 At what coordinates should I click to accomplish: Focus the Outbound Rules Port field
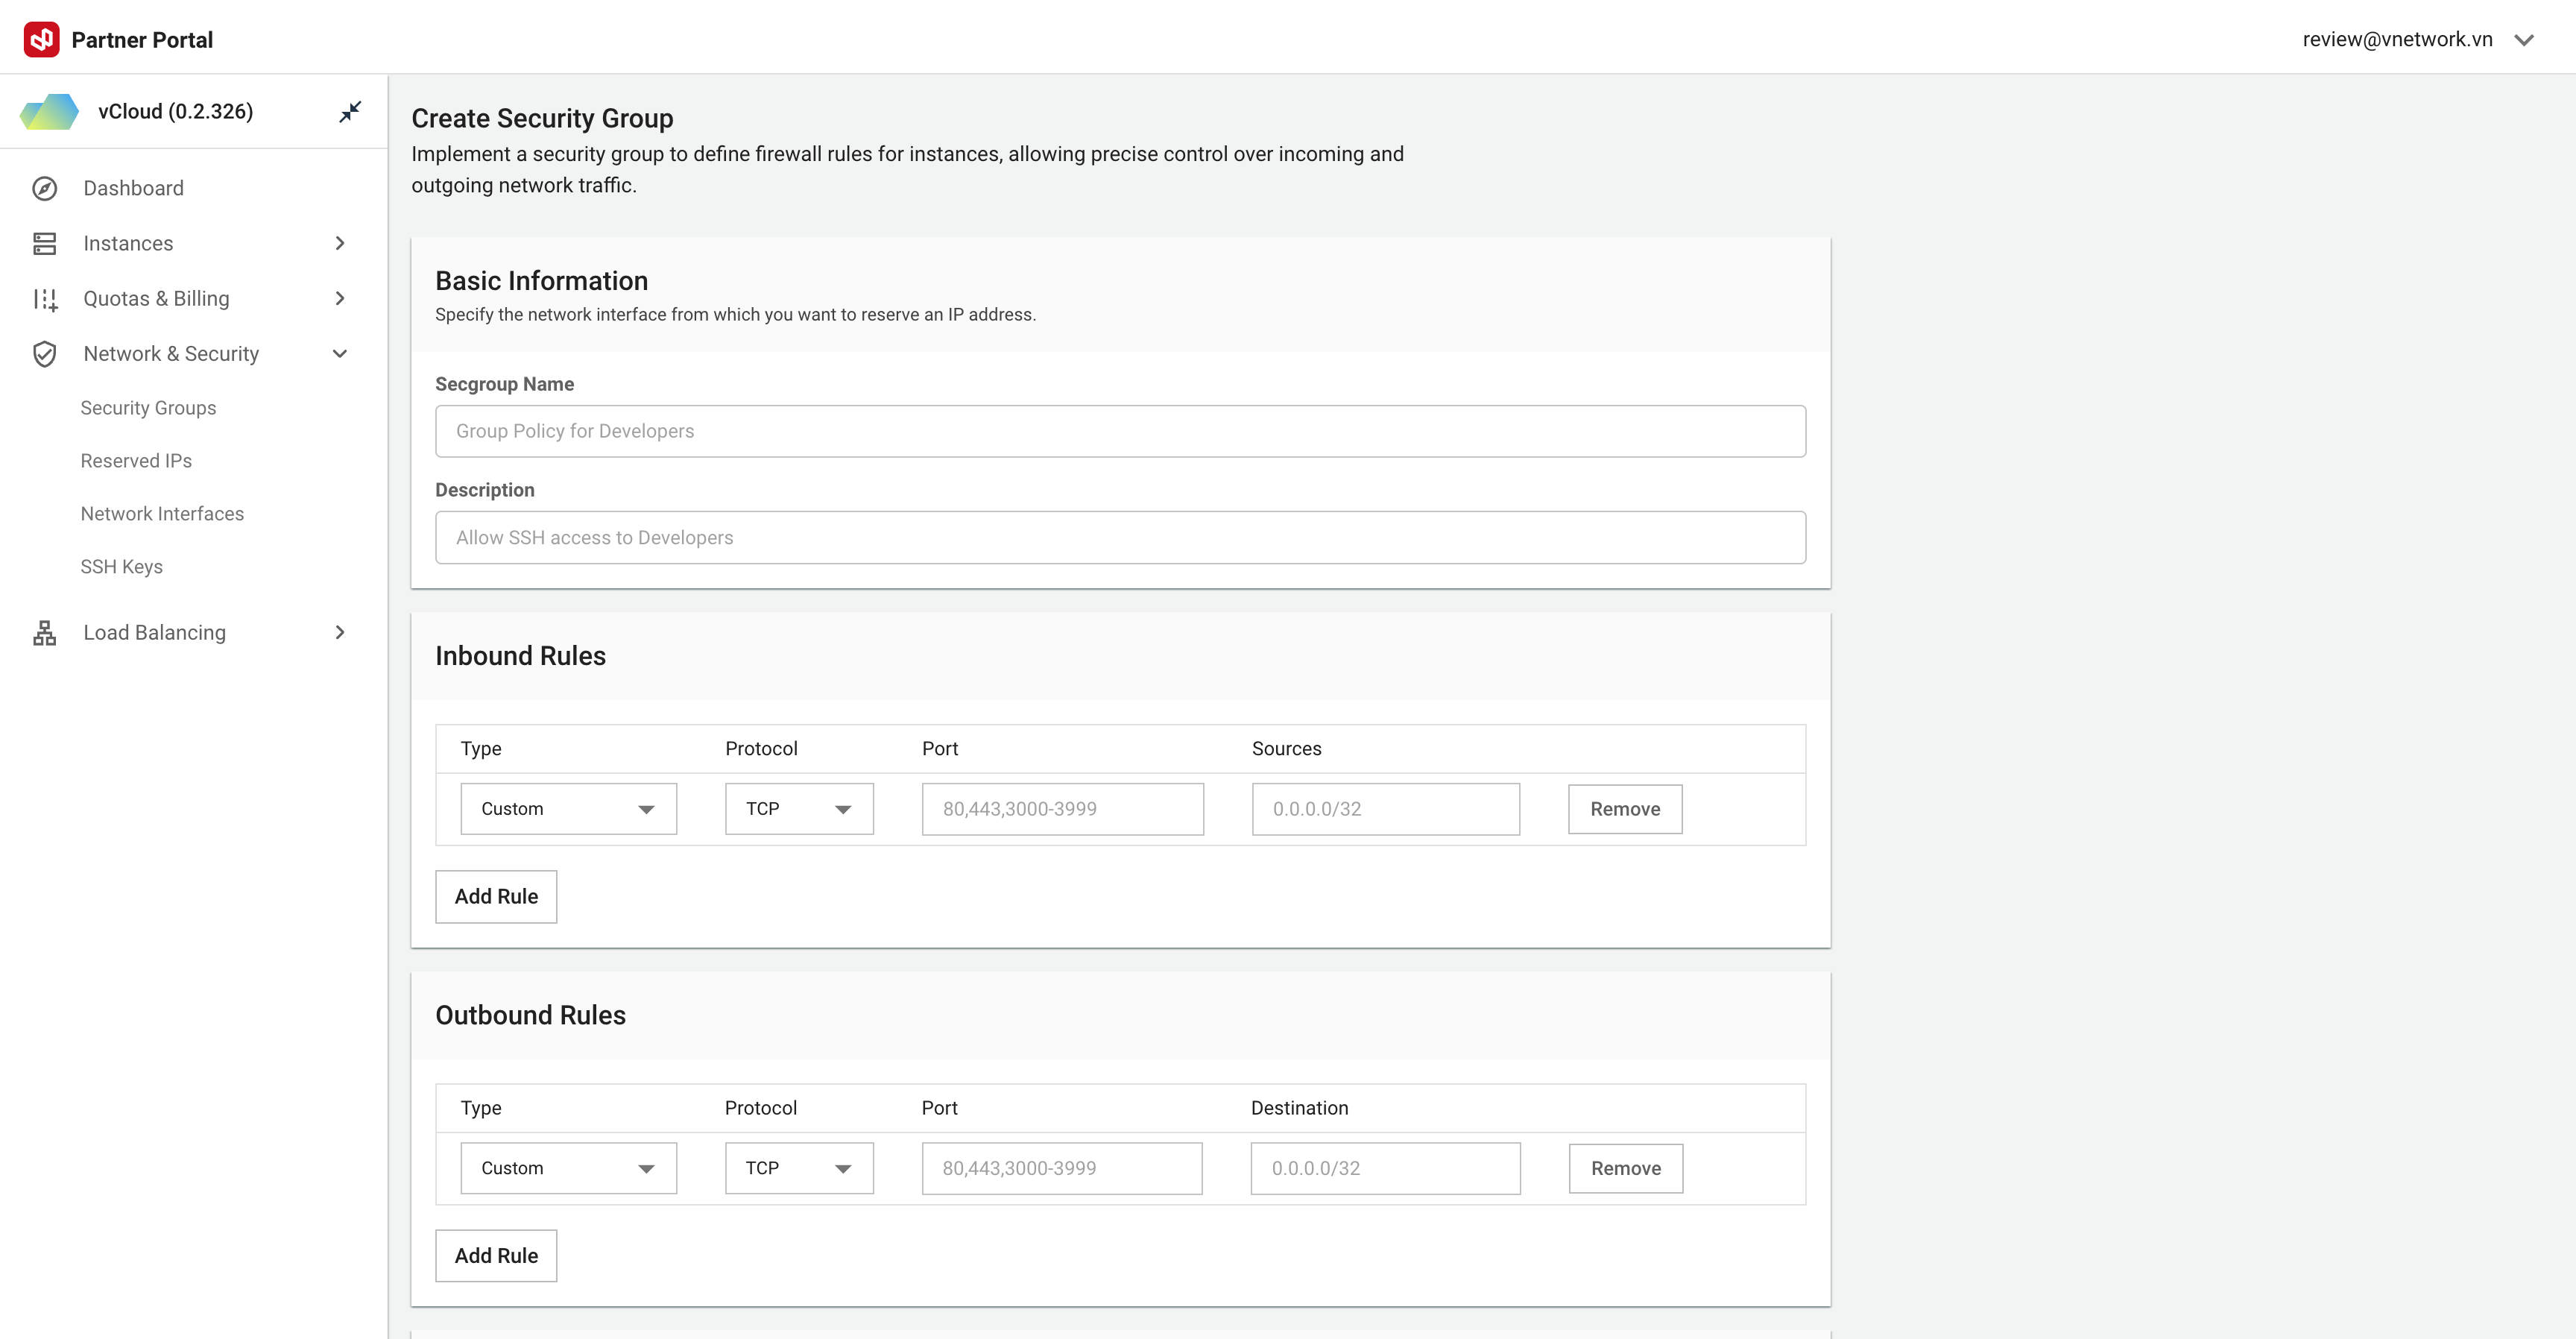[x=1061, y=1167]
